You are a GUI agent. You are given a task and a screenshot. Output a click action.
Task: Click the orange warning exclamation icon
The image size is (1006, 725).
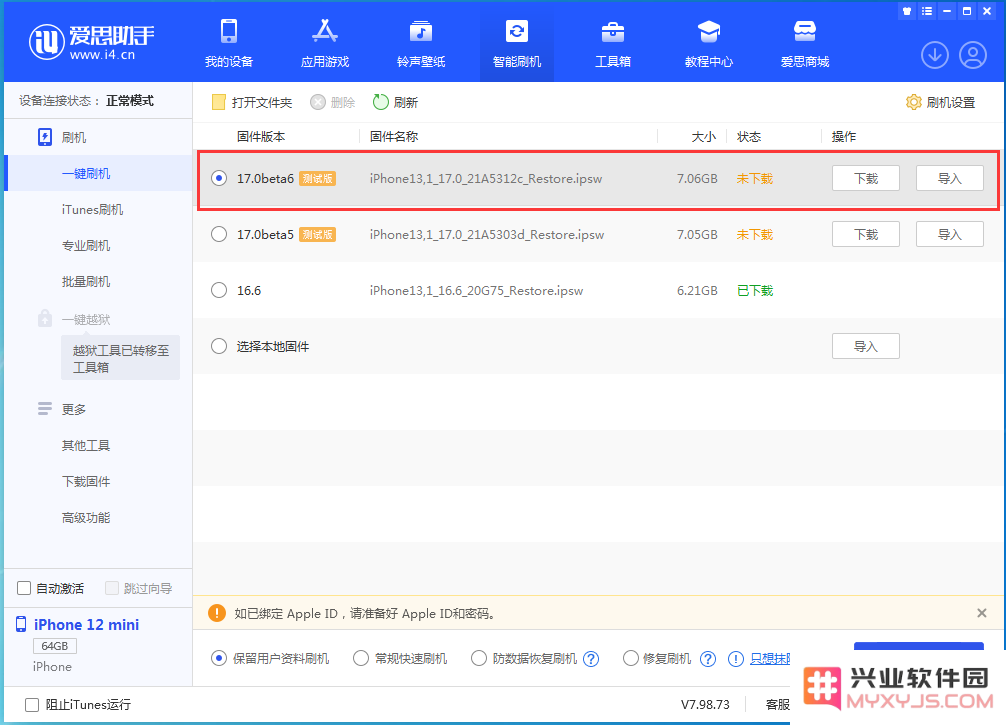[217, 613]
